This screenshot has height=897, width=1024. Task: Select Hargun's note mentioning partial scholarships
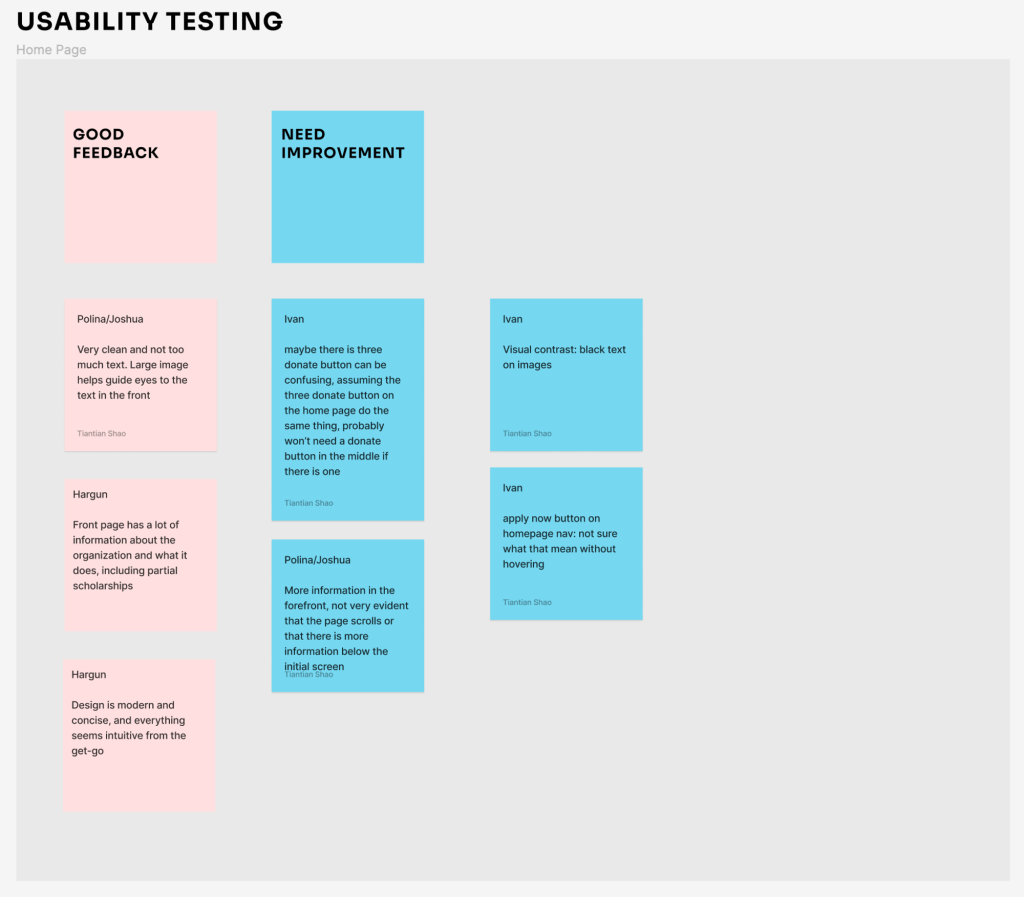[x=130, y=555]
